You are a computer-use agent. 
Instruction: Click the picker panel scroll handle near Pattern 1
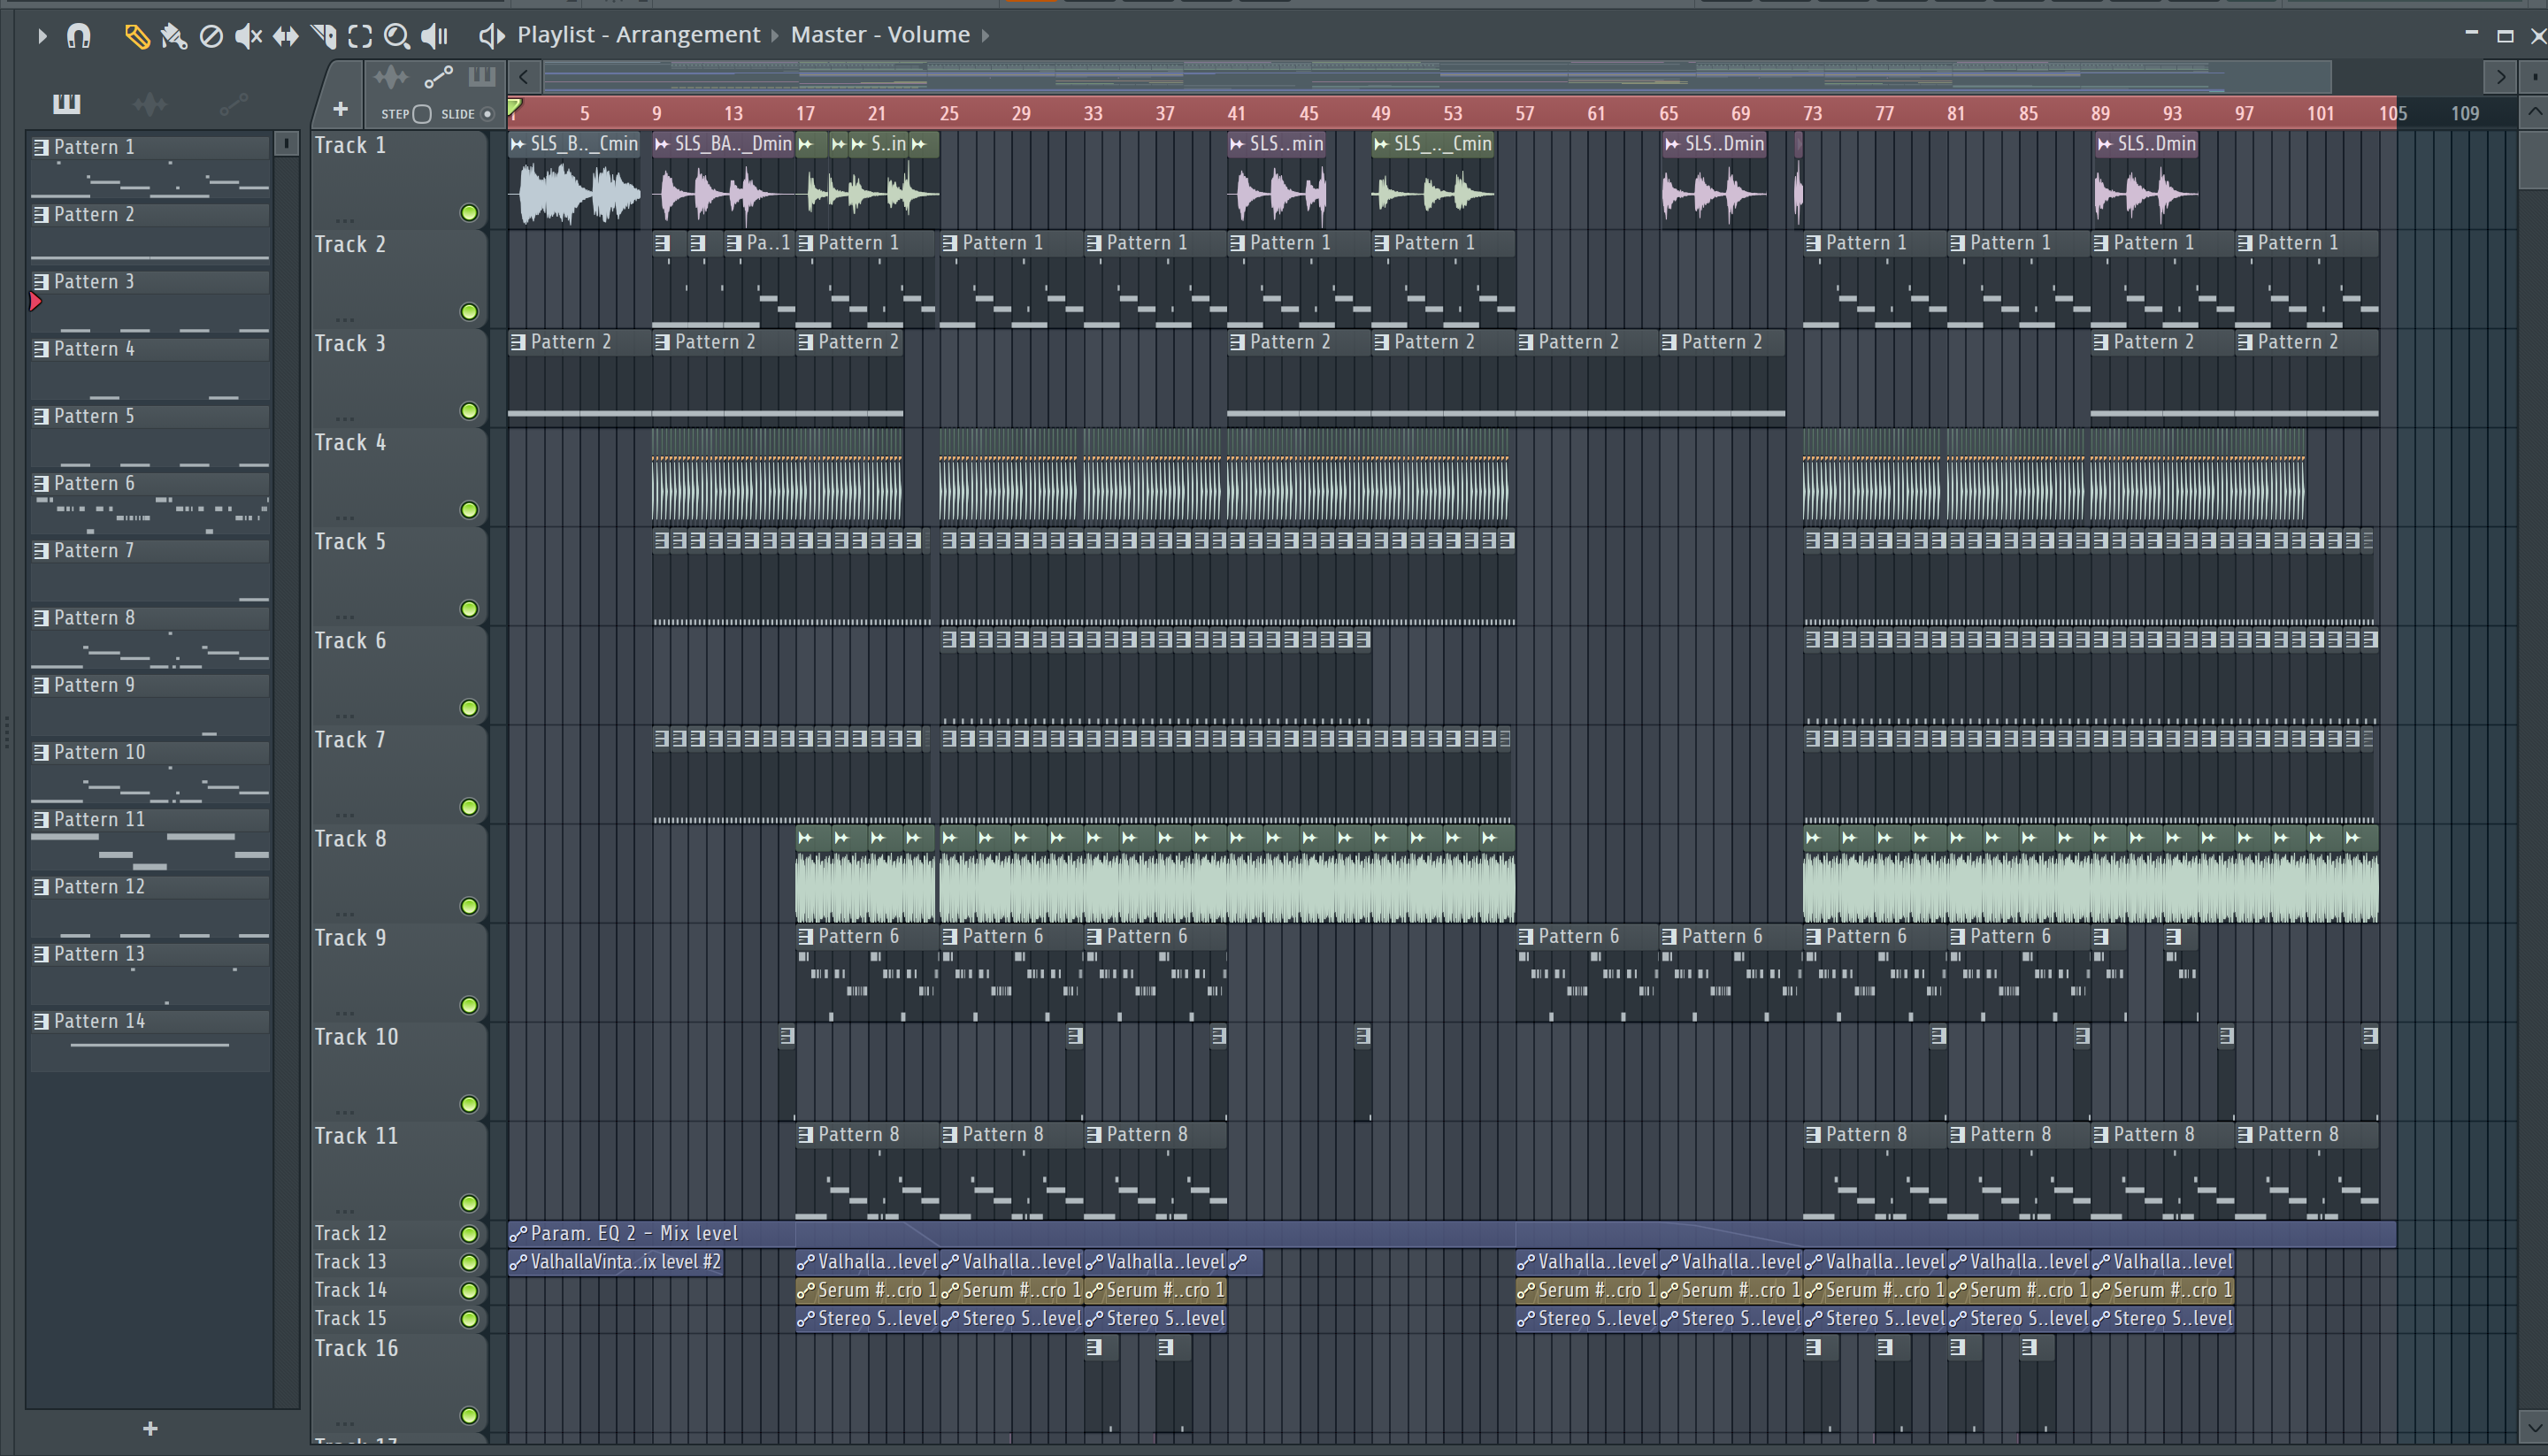click(286, 144)
